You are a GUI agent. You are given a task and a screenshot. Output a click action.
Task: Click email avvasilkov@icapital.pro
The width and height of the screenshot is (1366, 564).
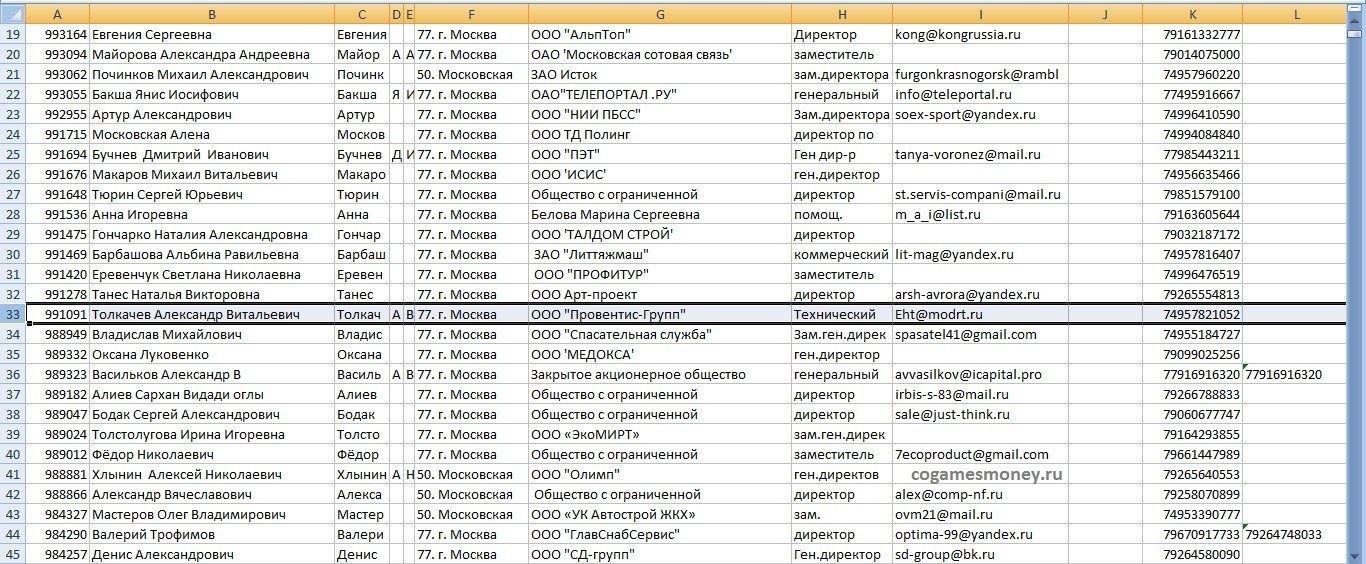[x=968, y=374]
